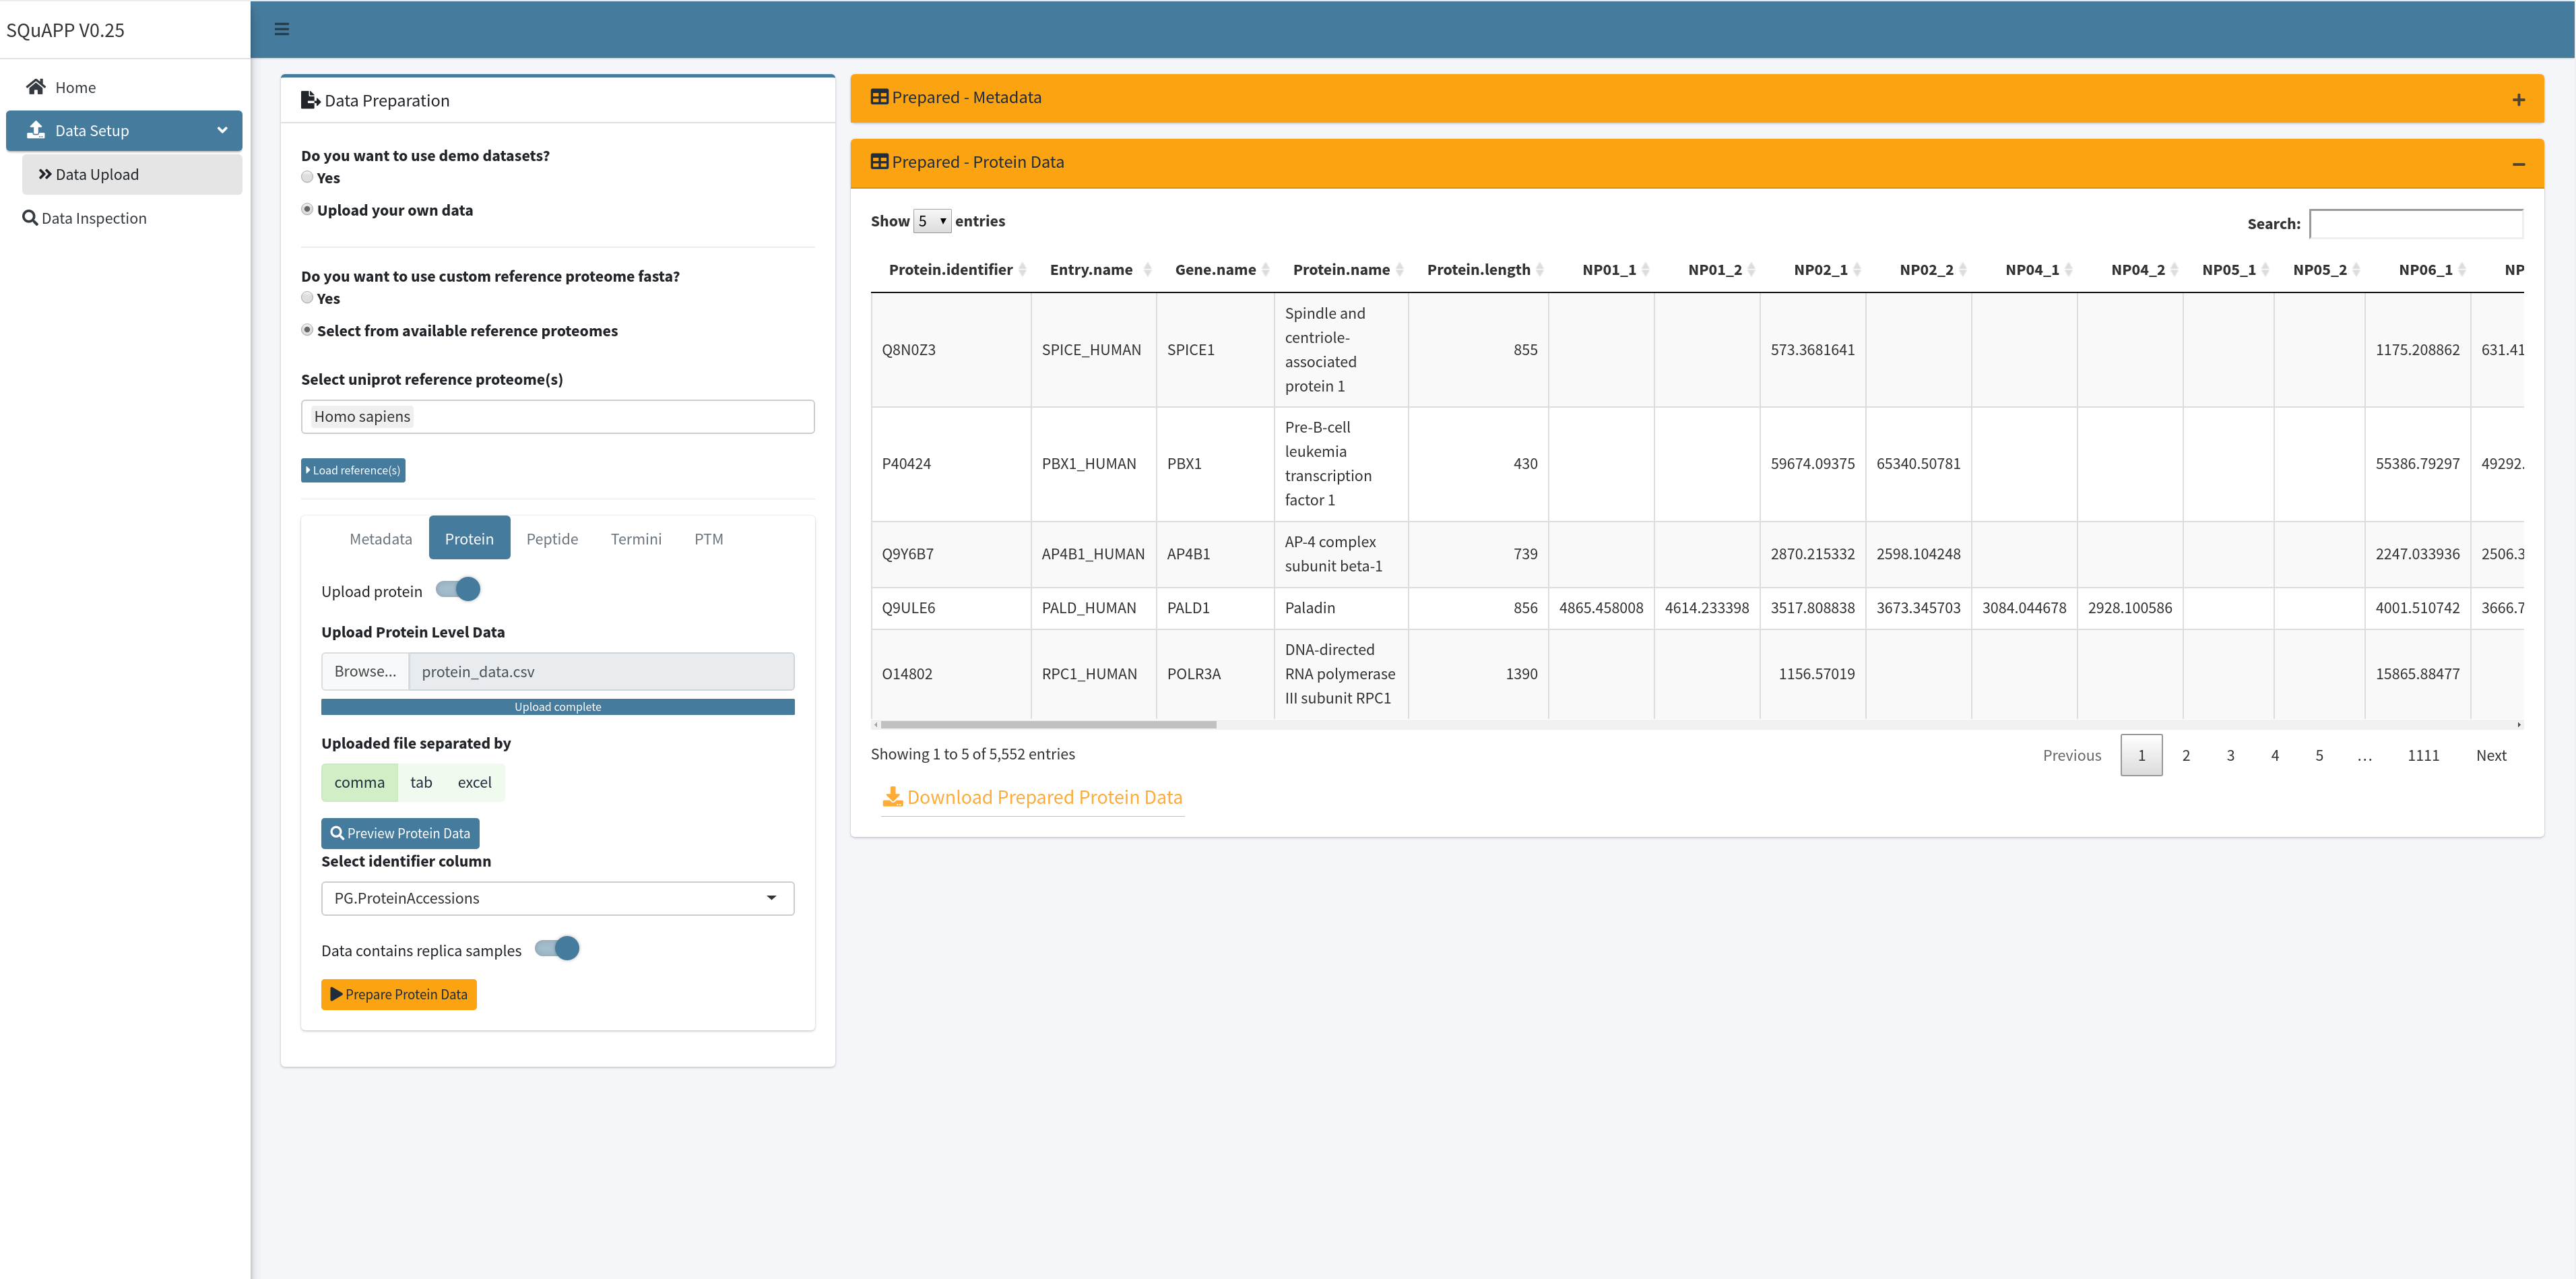The width and height of the screenshot is (2576, 1279).
Task: Click the table's horizontal scrollbar
Action: [x=1047, y=725]
